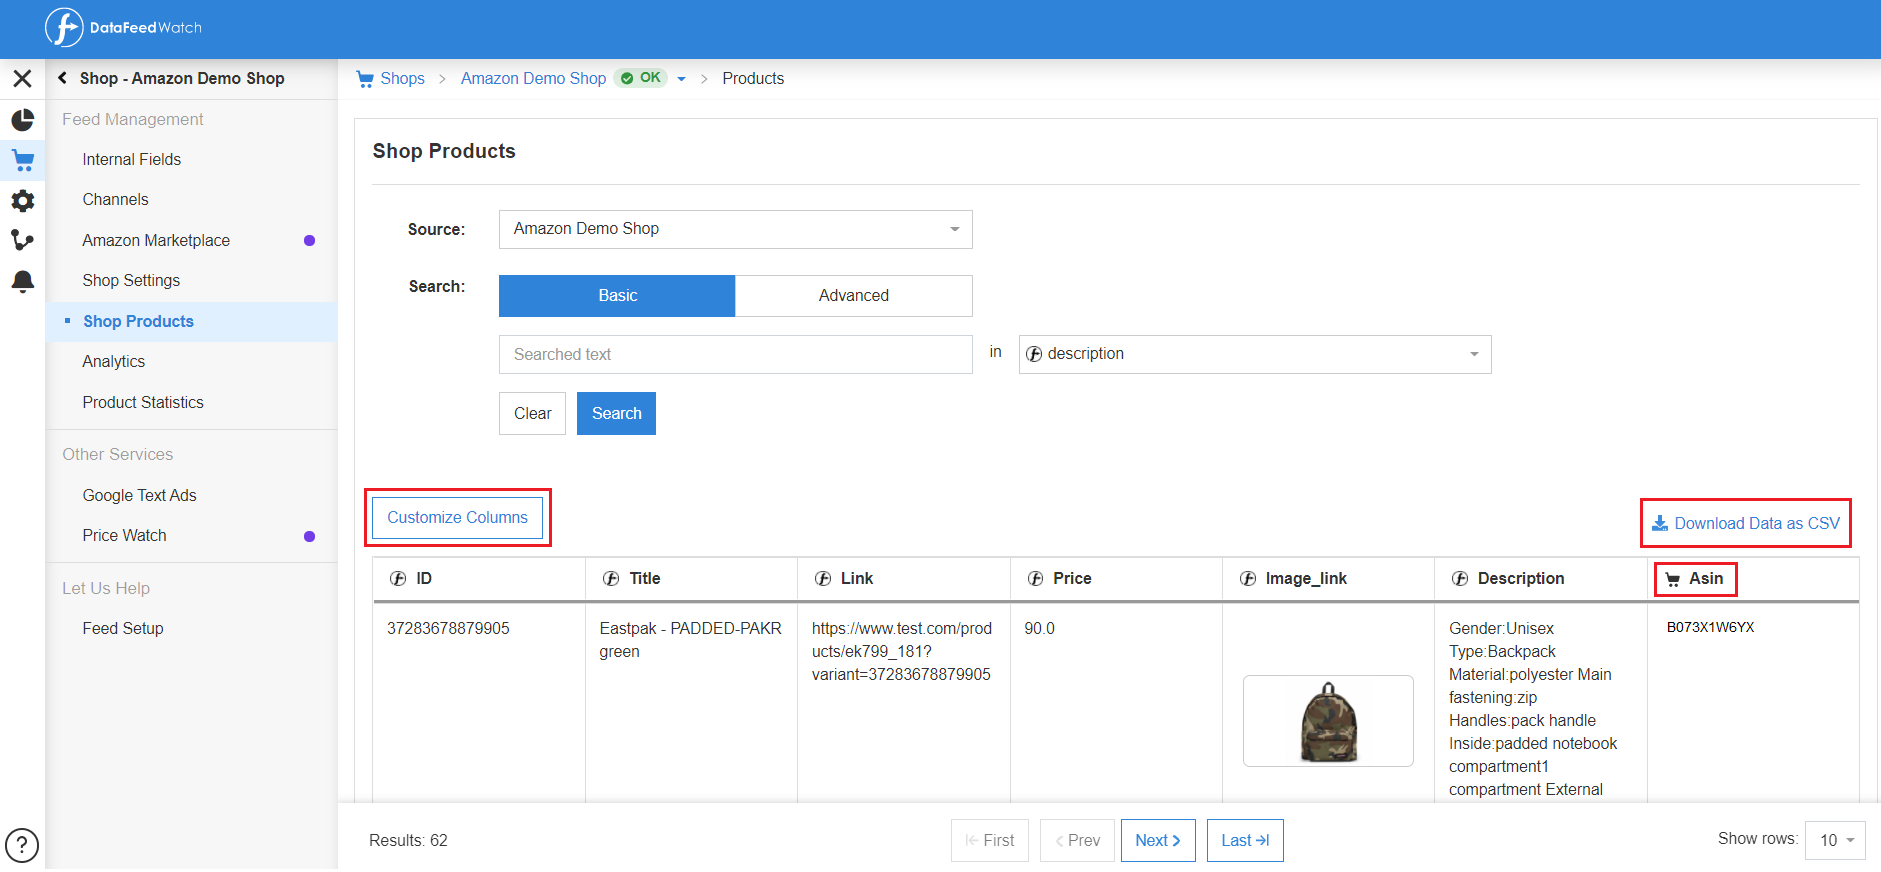Image resolution: width=1881 pixels, height=872 pixels.
Task: Click product ID 37283678879905 cell
Action: 448,628
